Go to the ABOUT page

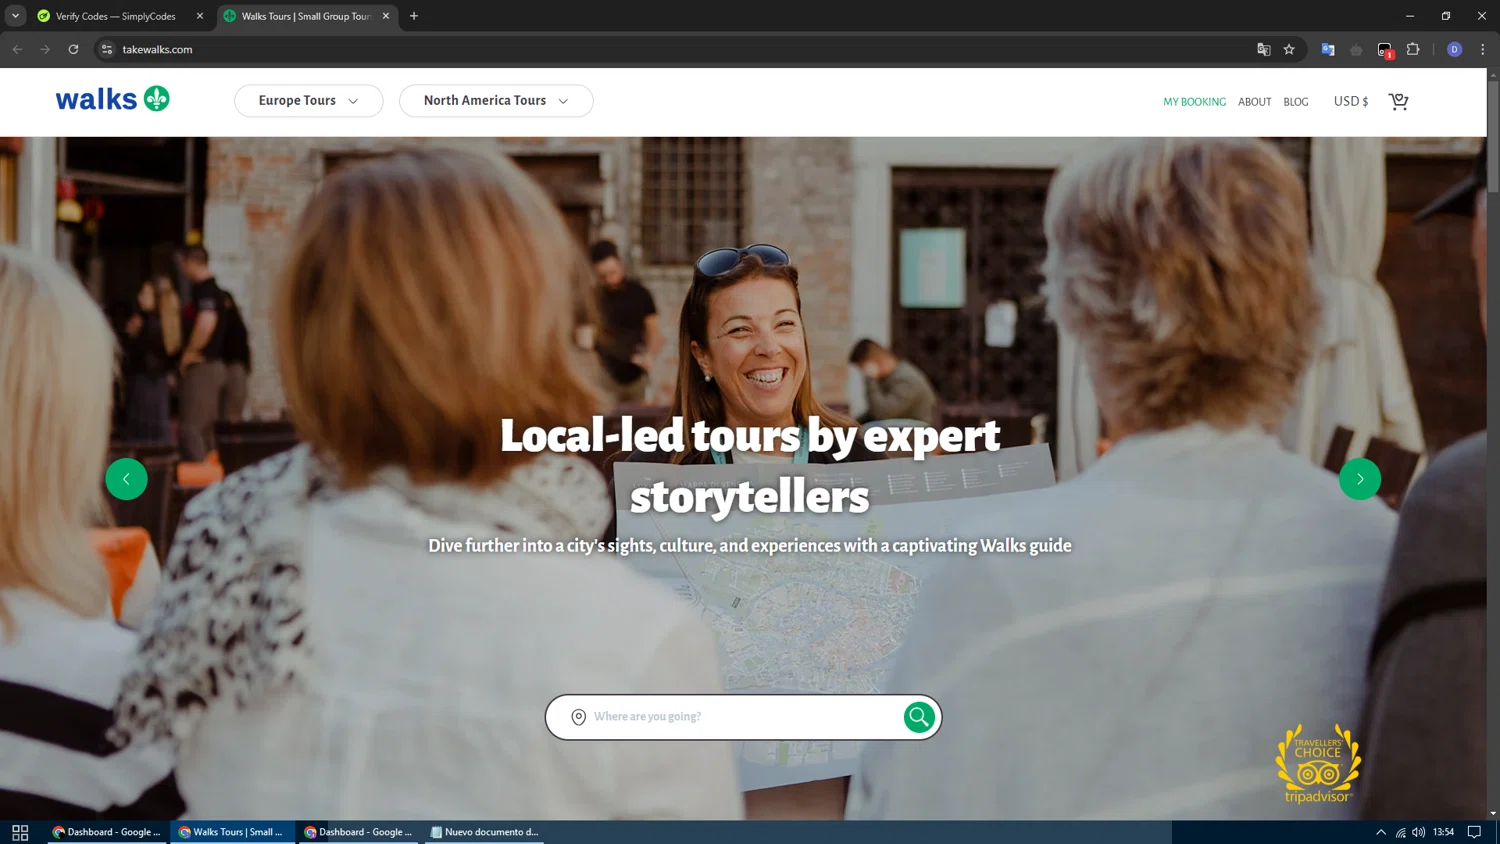(1254, 102)
